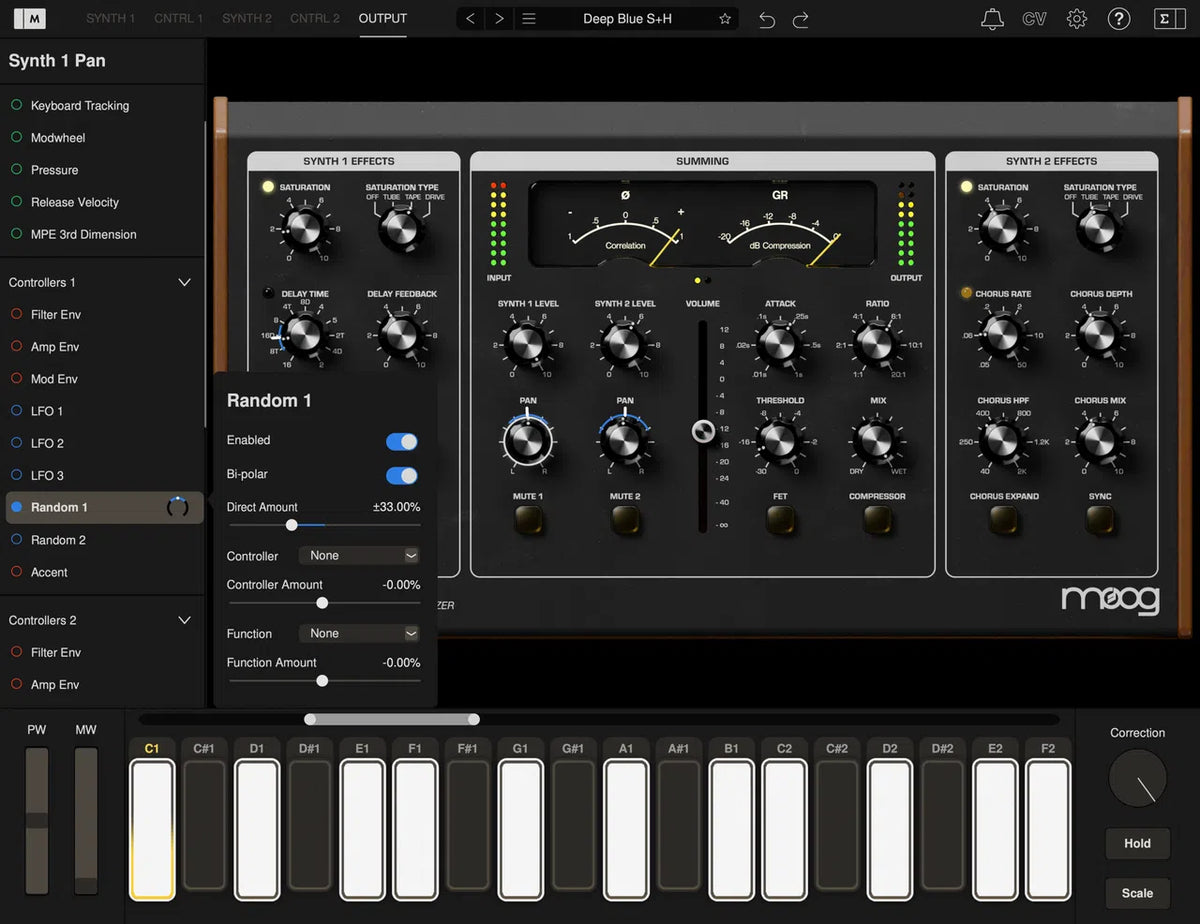Switch to the CNTRL 1 tab
The width and height of the screenshot is (1200, 924).
[178, 18]
